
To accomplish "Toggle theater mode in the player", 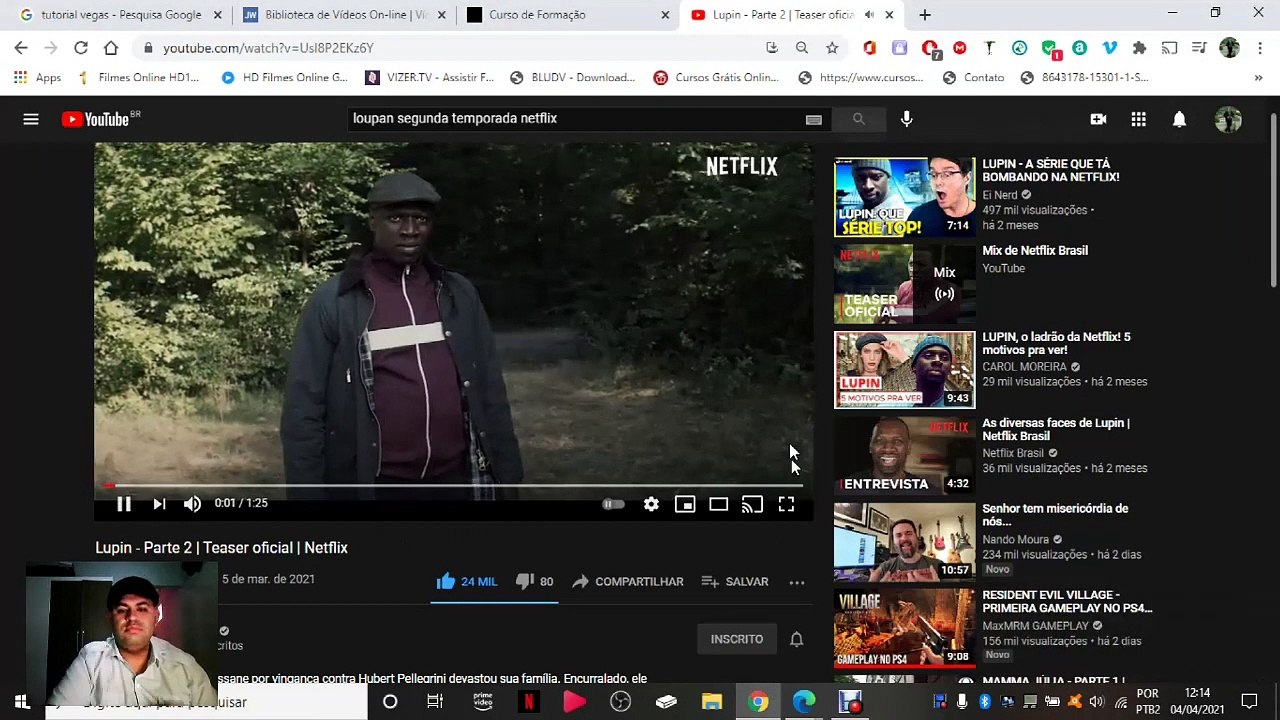I will coord(719,504).
